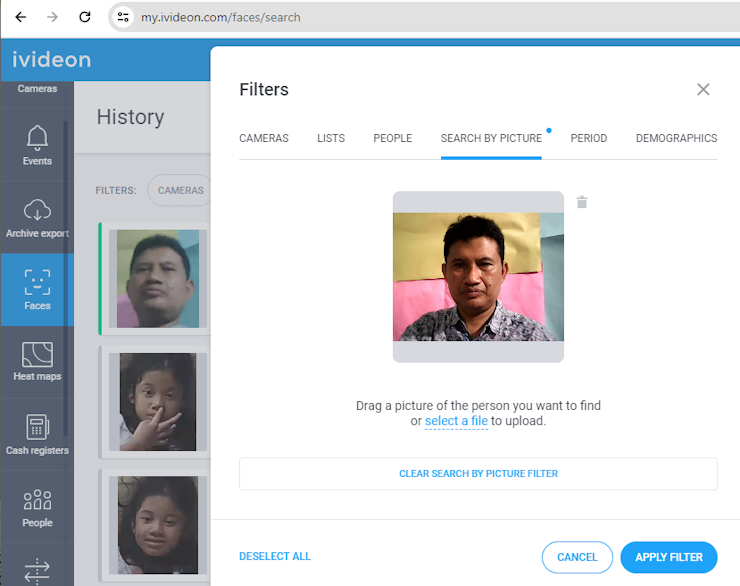Click the address bar URL
The image size is (740, 586).
pyautogui.click(x=220, y=17)
